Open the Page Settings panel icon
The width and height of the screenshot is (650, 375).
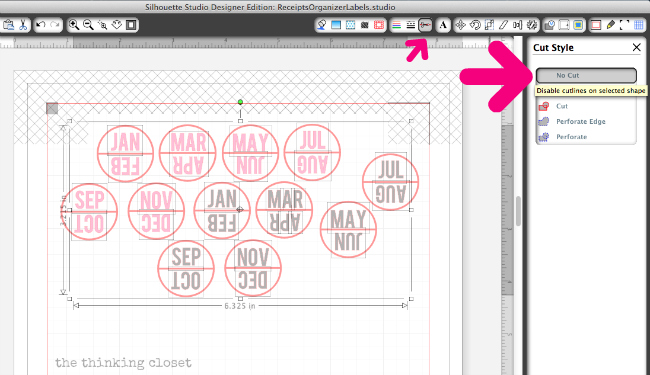click(x=596, y=25)
